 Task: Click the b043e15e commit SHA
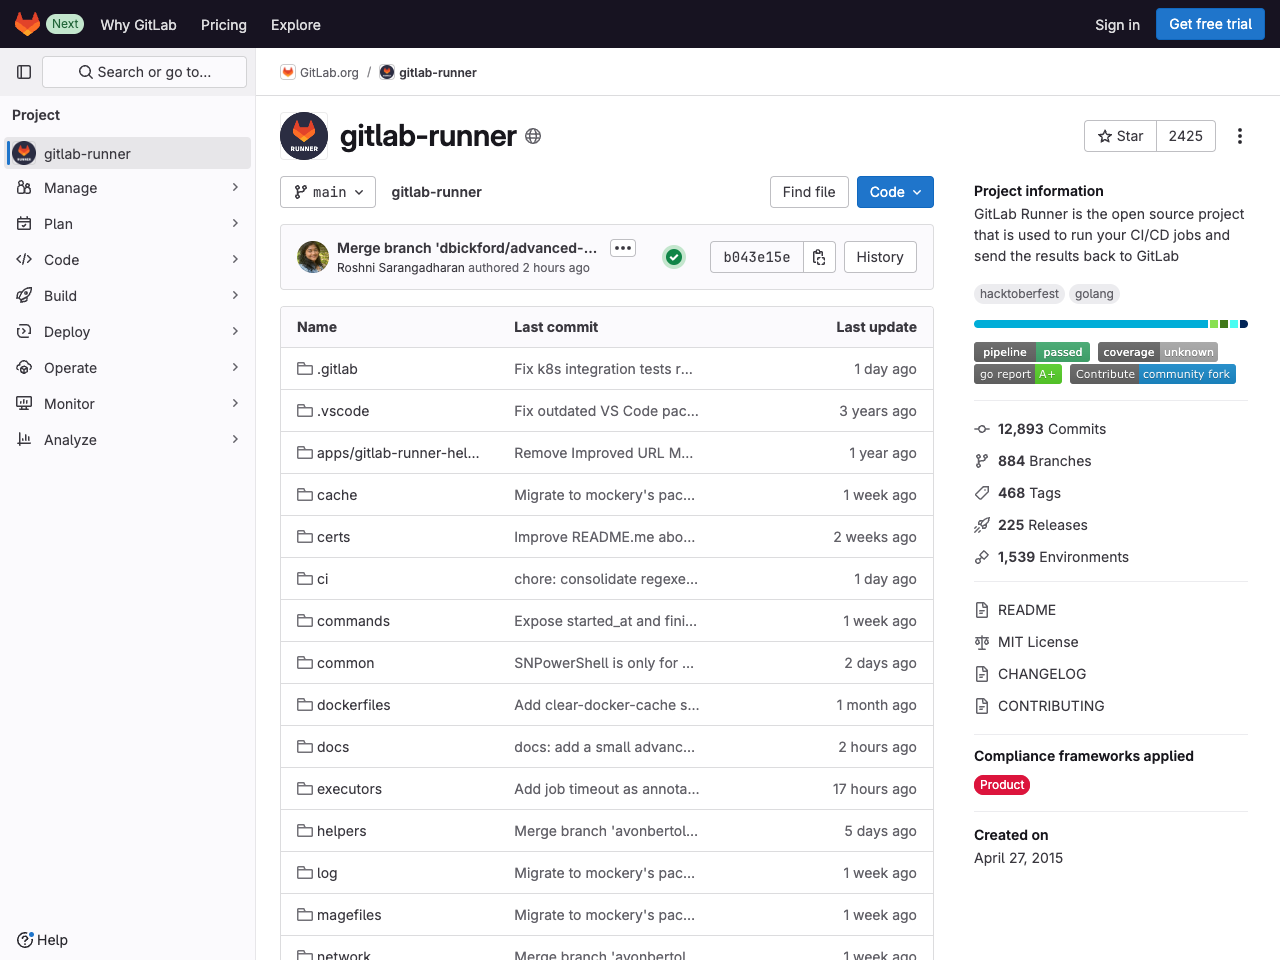[x=757, y=257]
